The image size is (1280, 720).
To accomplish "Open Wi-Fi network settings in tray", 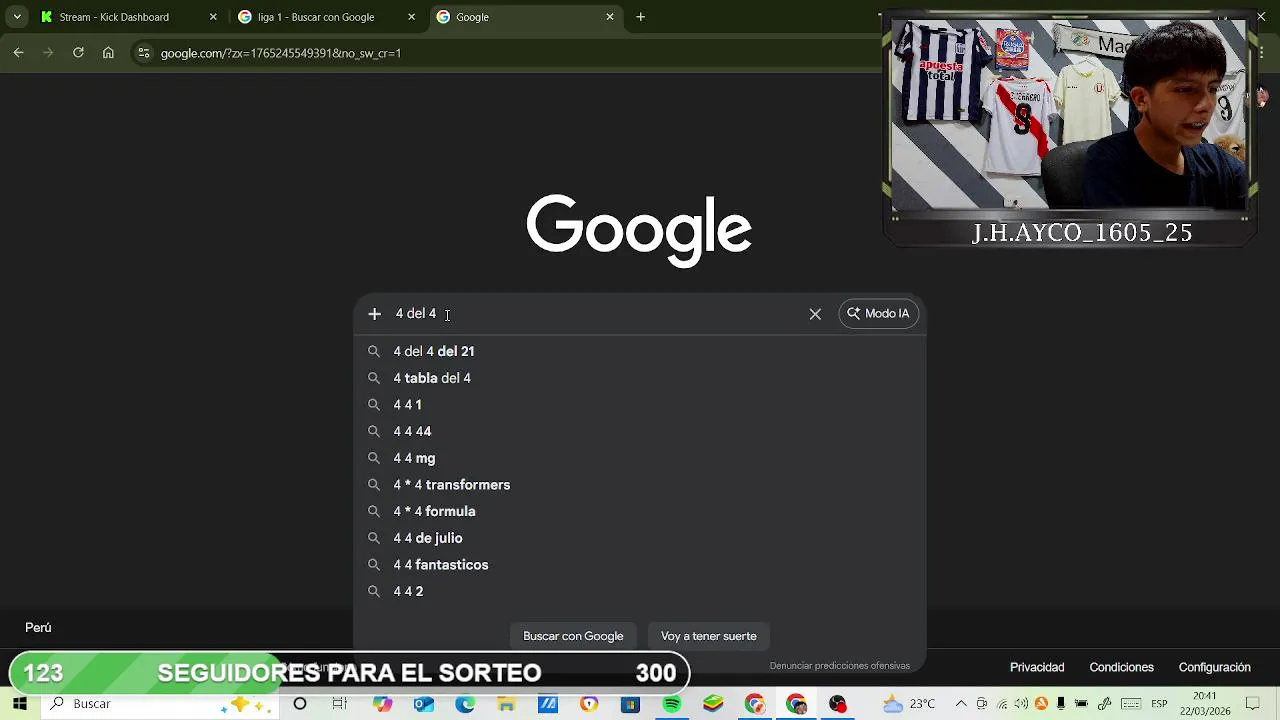I will point(1002,704).
